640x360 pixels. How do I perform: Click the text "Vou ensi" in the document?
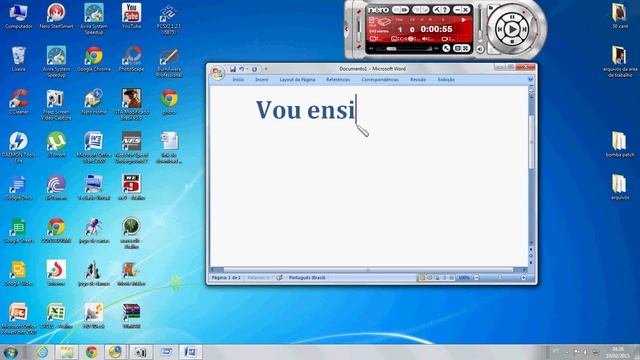point(305,110)
